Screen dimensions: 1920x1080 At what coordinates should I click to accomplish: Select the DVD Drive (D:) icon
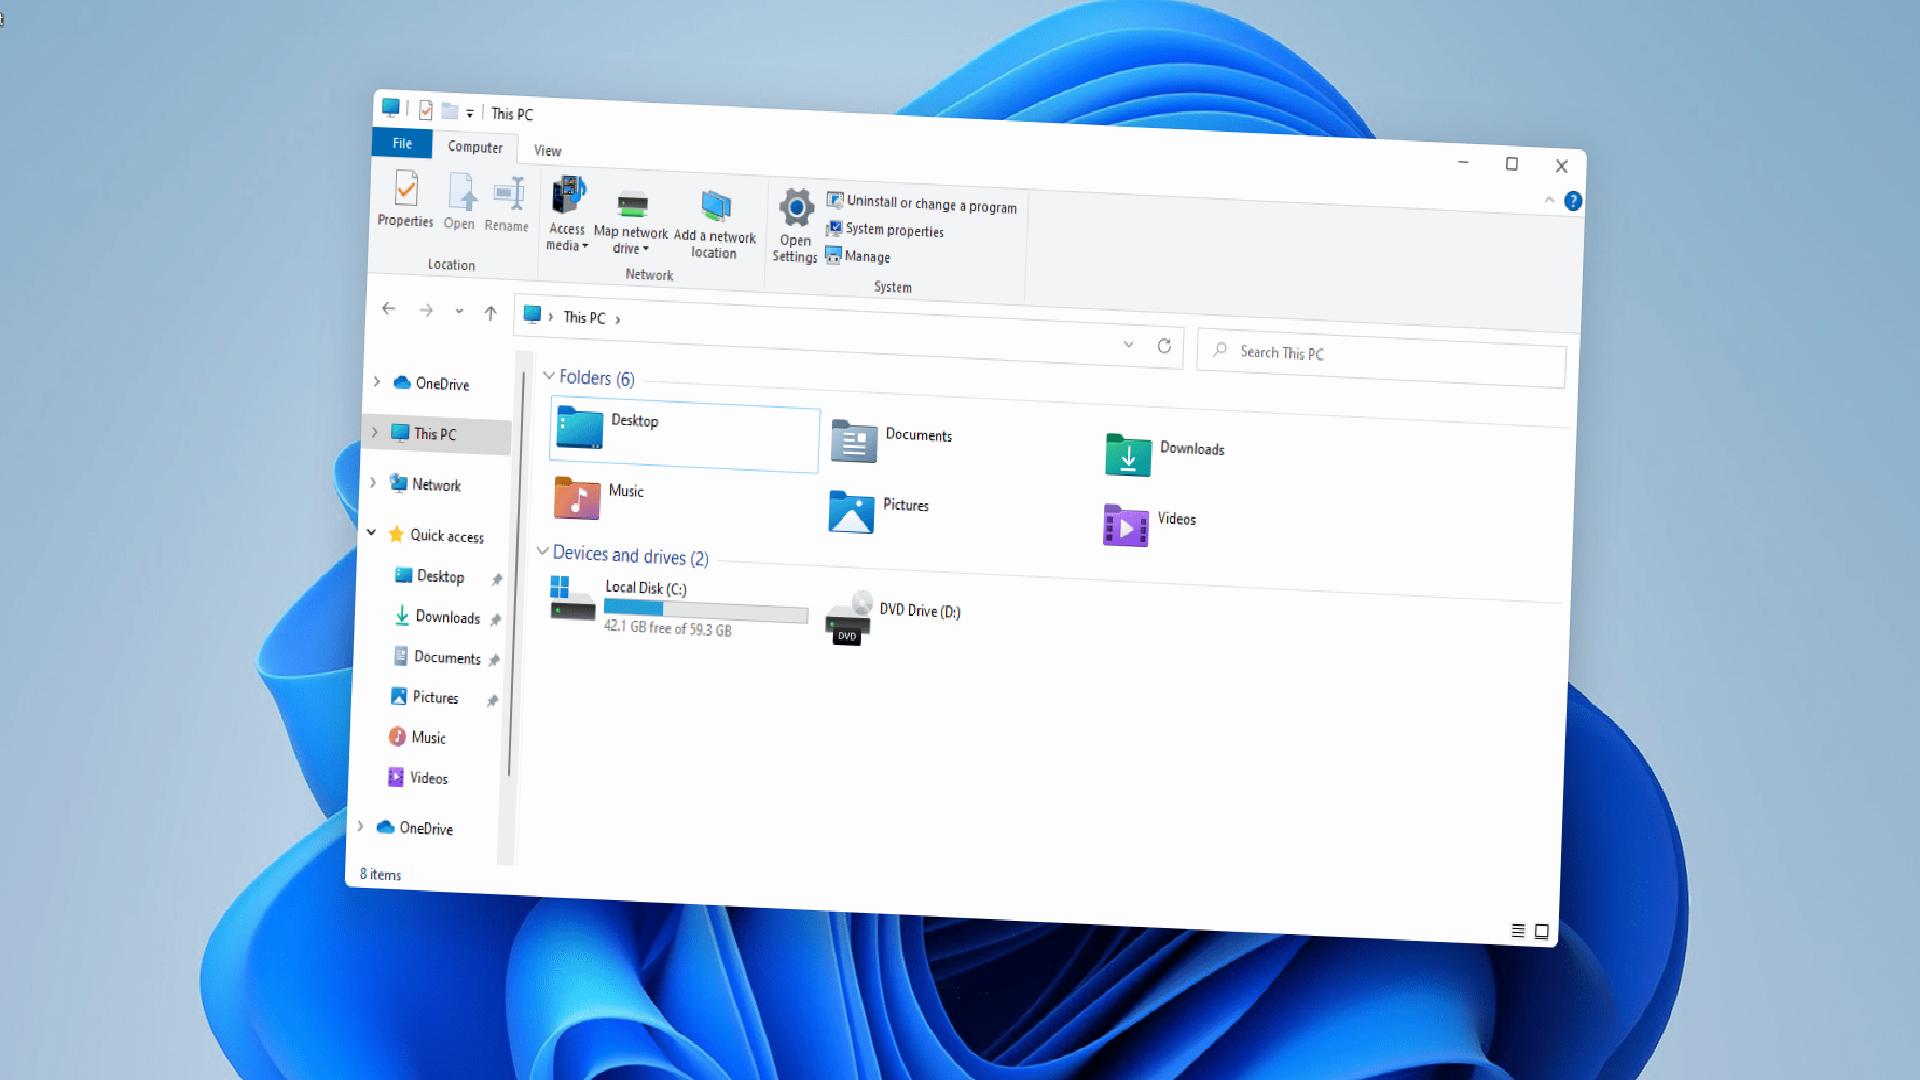pos(848,618)
